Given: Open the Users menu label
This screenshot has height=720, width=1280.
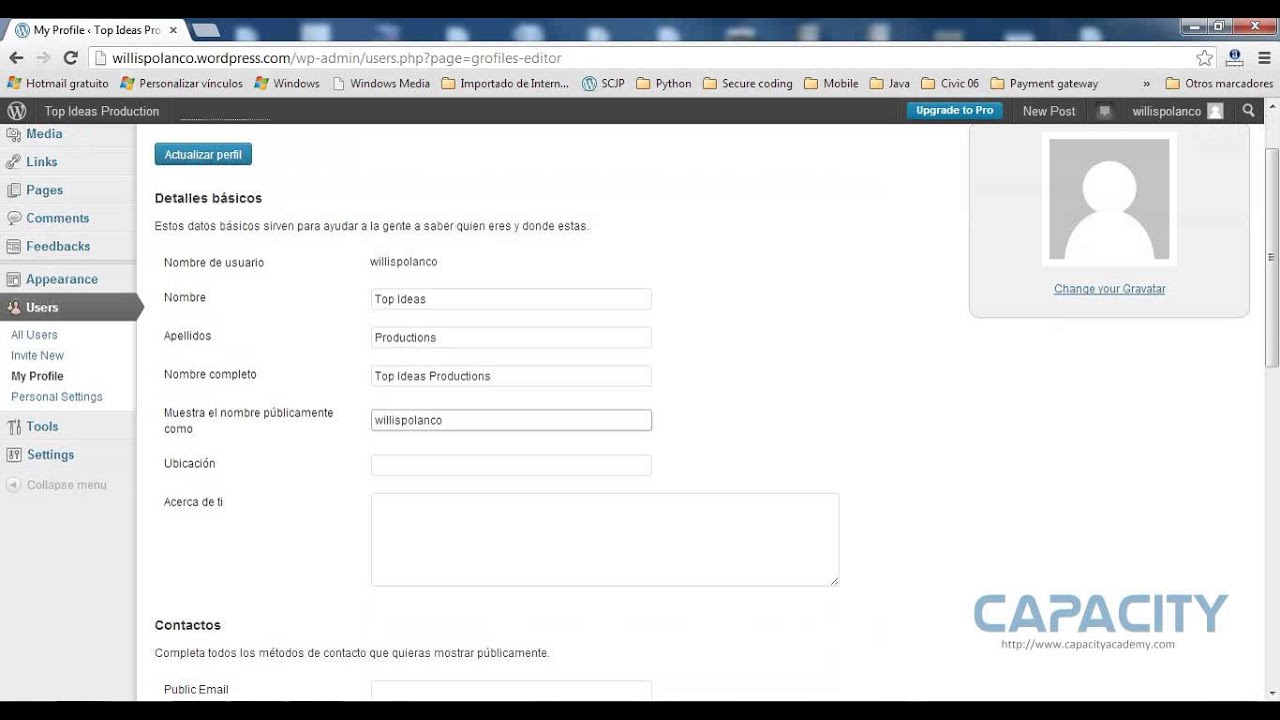Looking at the screenshot, I should point(42,308).
